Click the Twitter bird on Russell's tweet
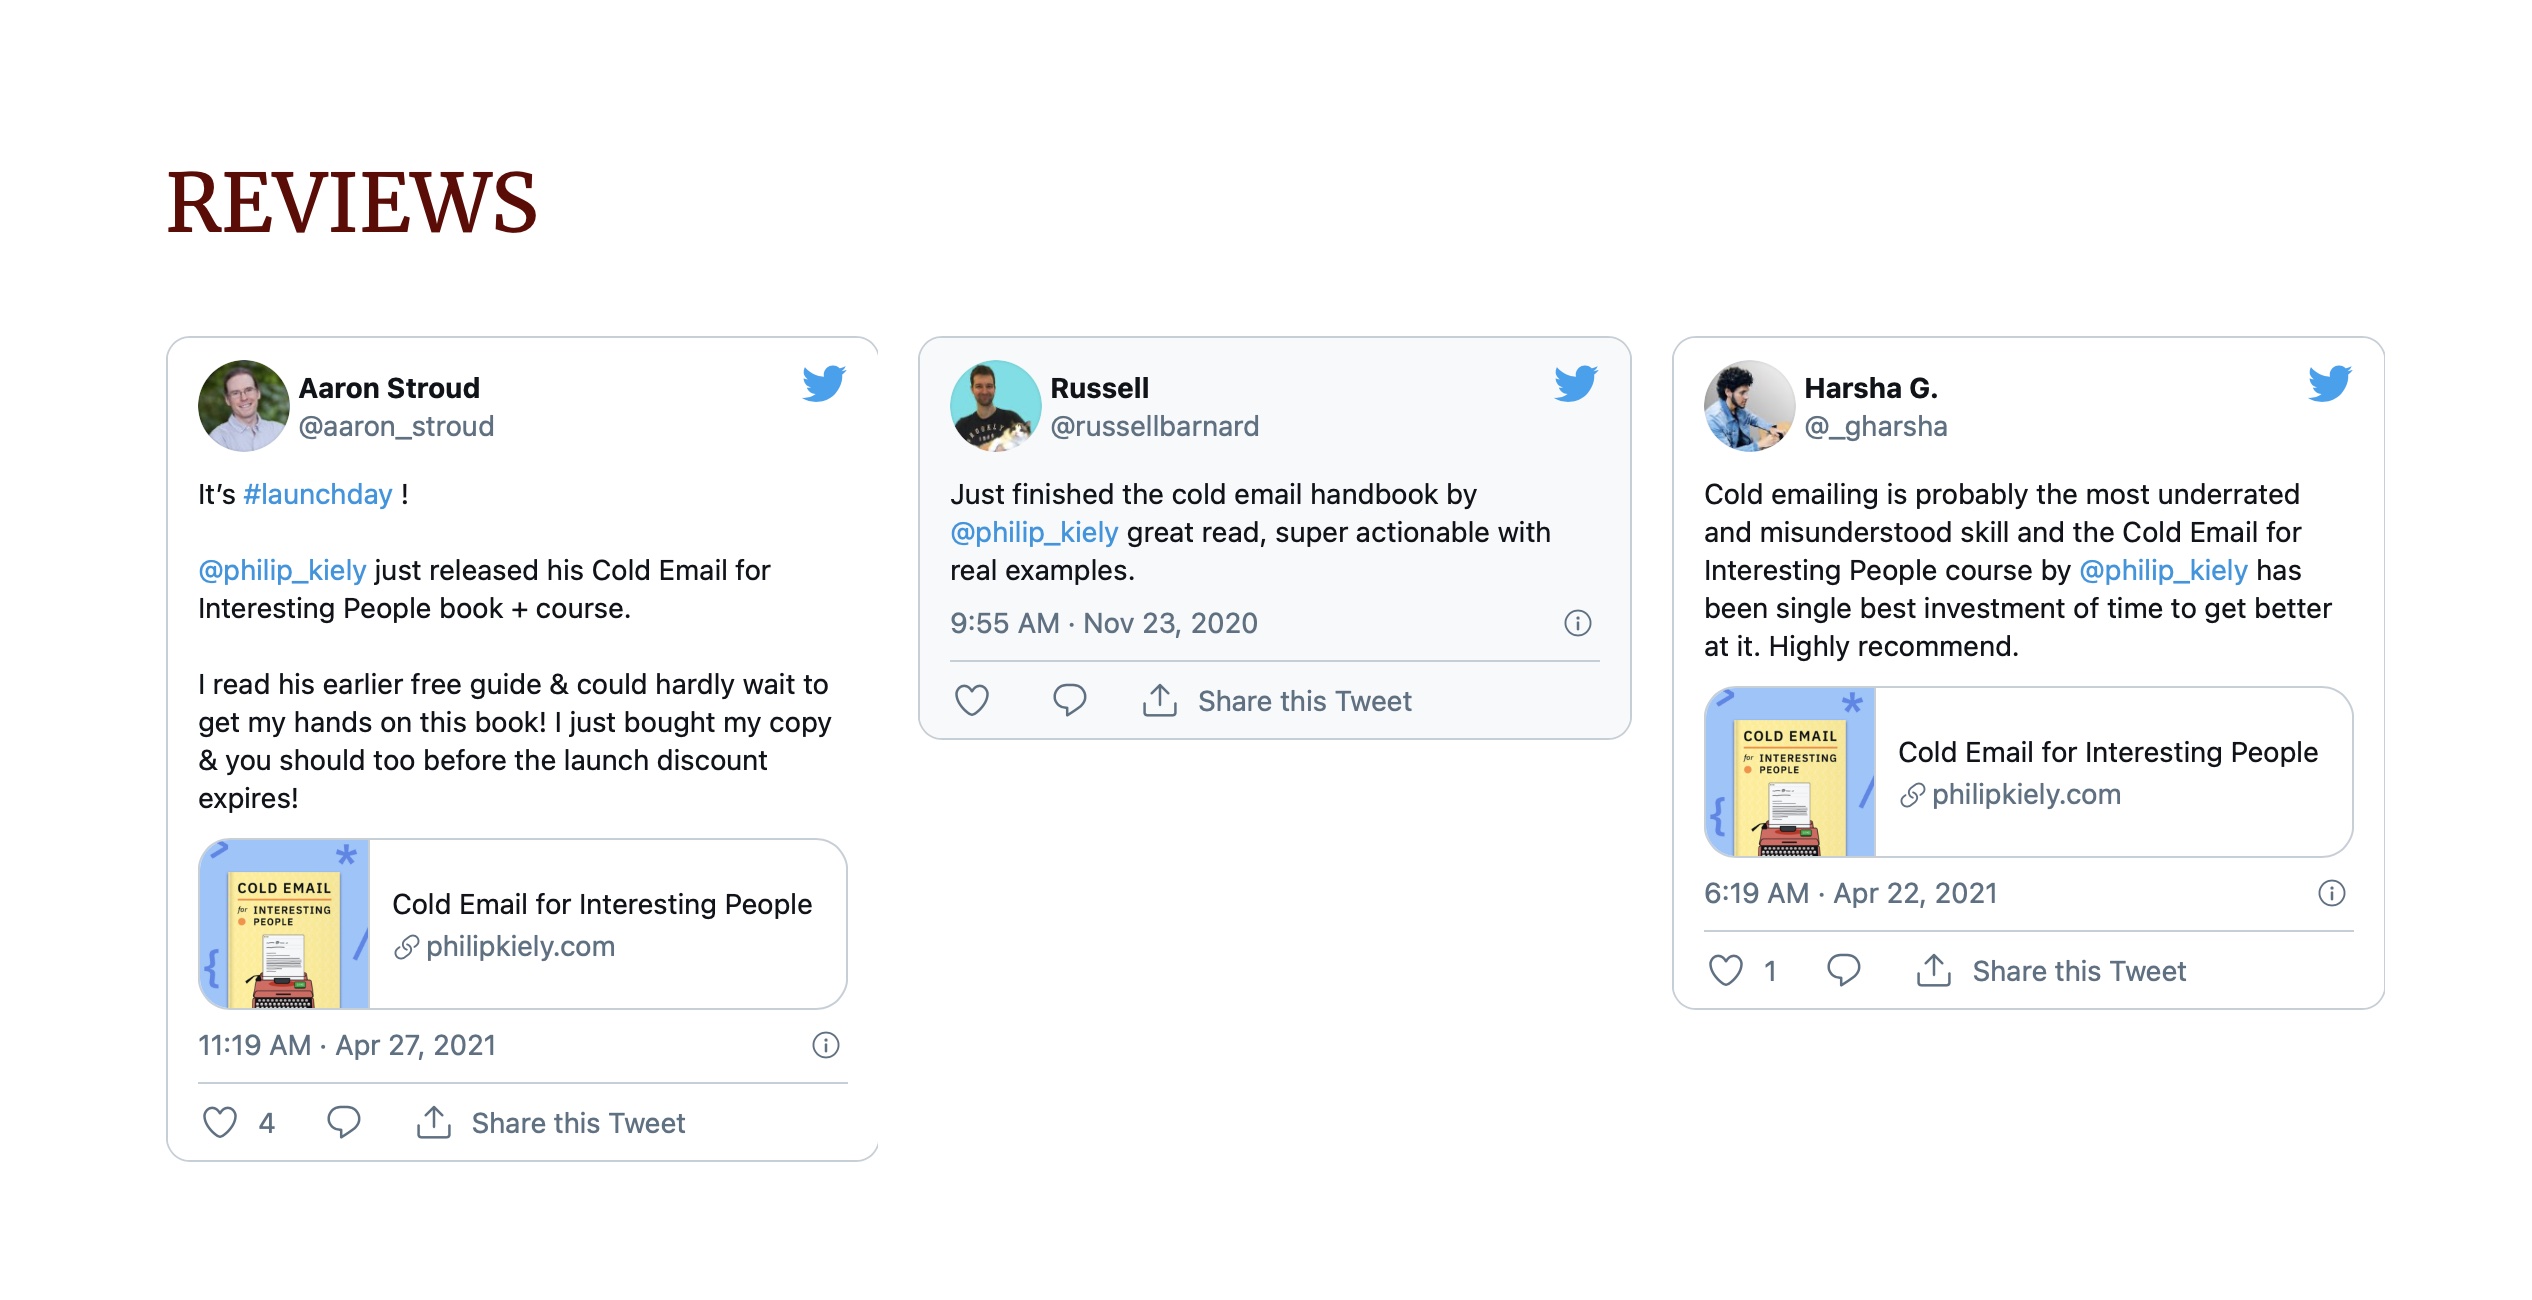Viewport: 2532px width, 1300px height. (1576, 384)
